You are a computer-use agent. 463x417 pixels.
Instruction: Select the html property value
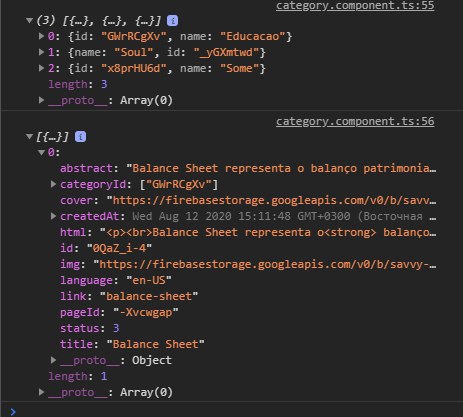point(268,232)
